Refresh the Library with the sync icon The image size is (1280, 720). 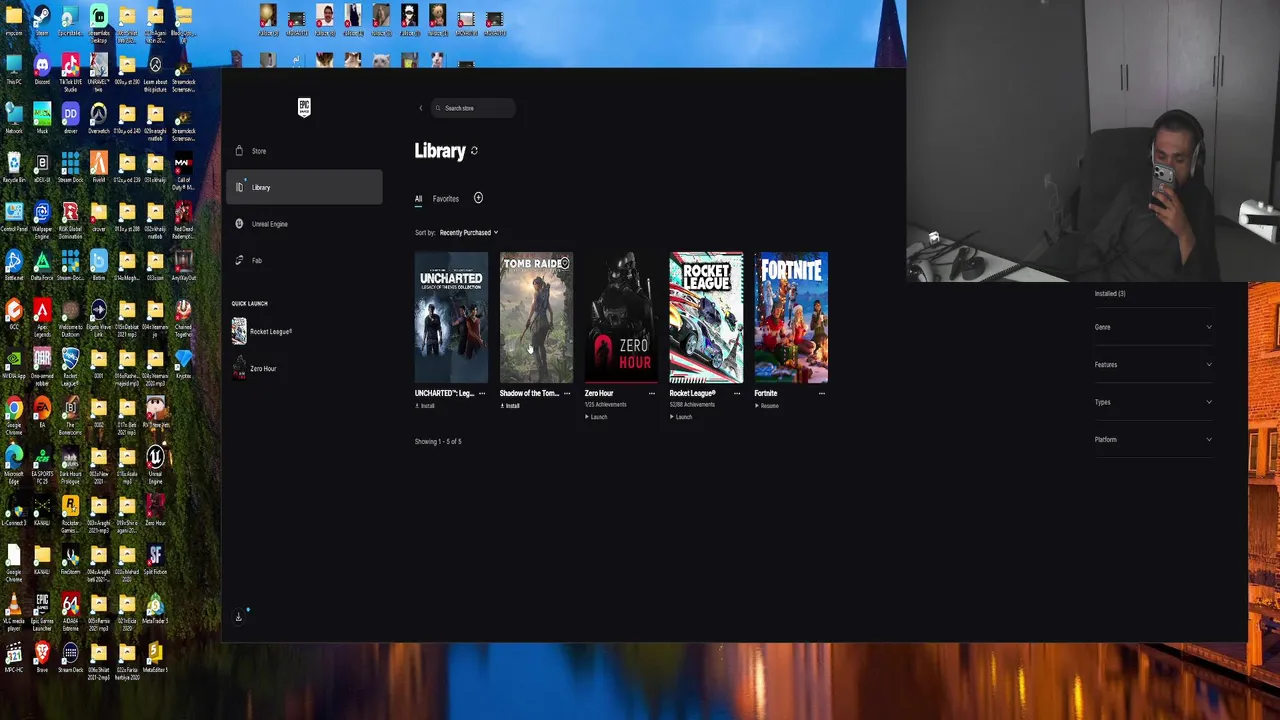474,151
